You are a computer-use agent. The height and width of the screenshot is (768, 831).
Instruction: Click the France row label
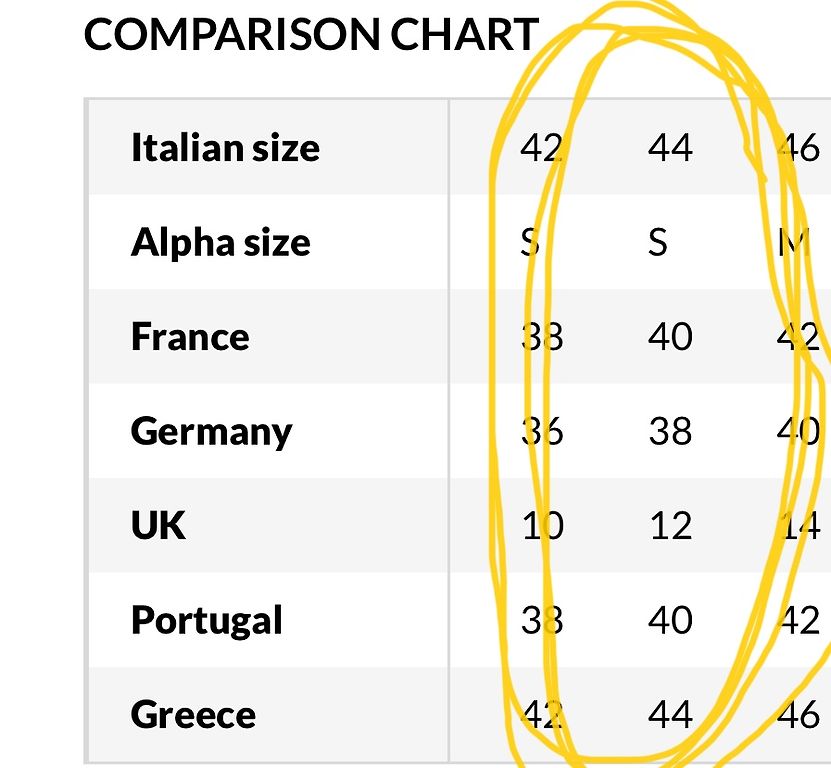tap(190, 337)
